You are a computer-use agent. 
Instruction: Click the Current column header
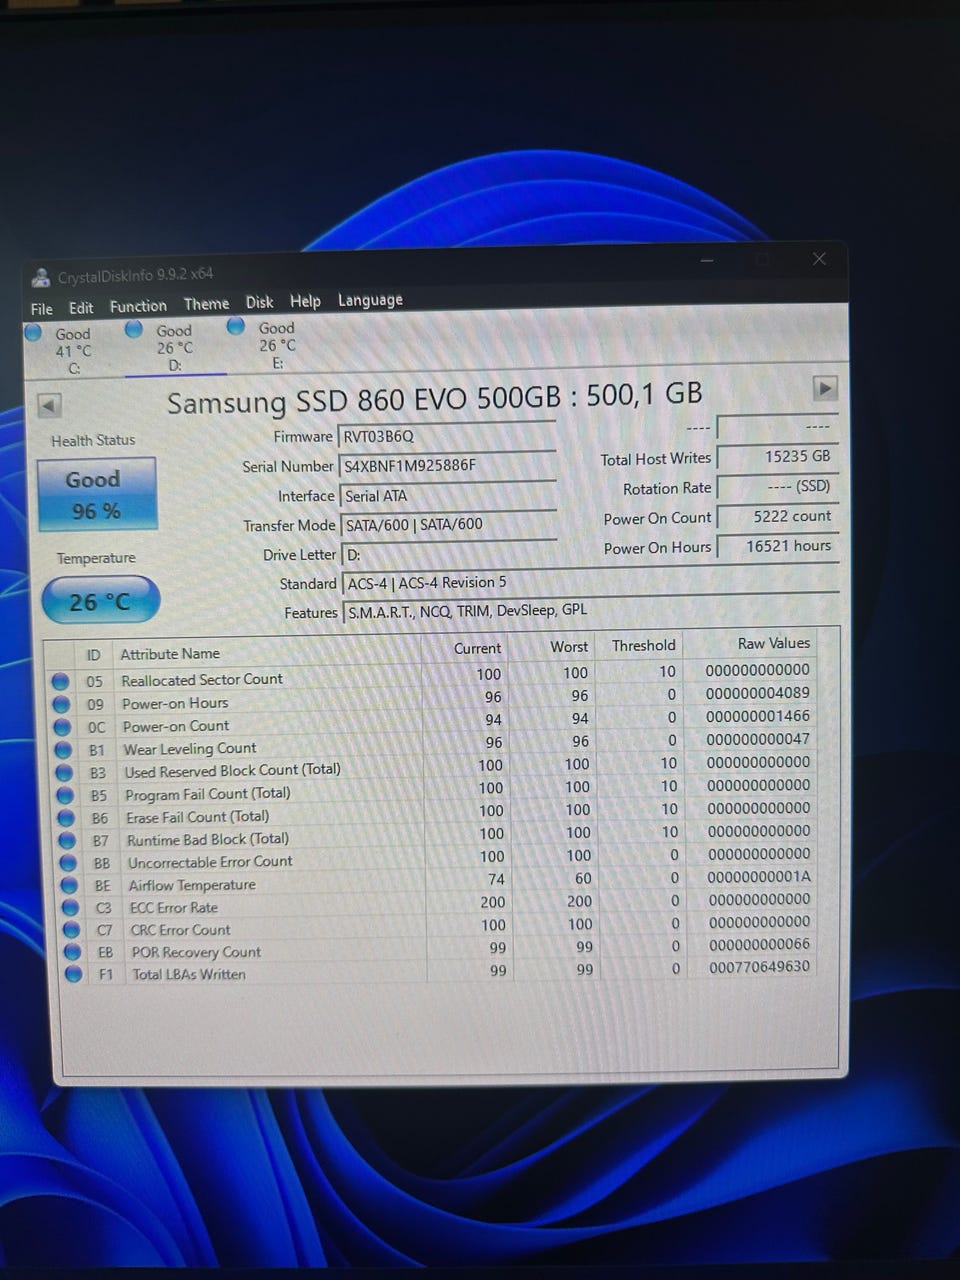pos(477,648)
